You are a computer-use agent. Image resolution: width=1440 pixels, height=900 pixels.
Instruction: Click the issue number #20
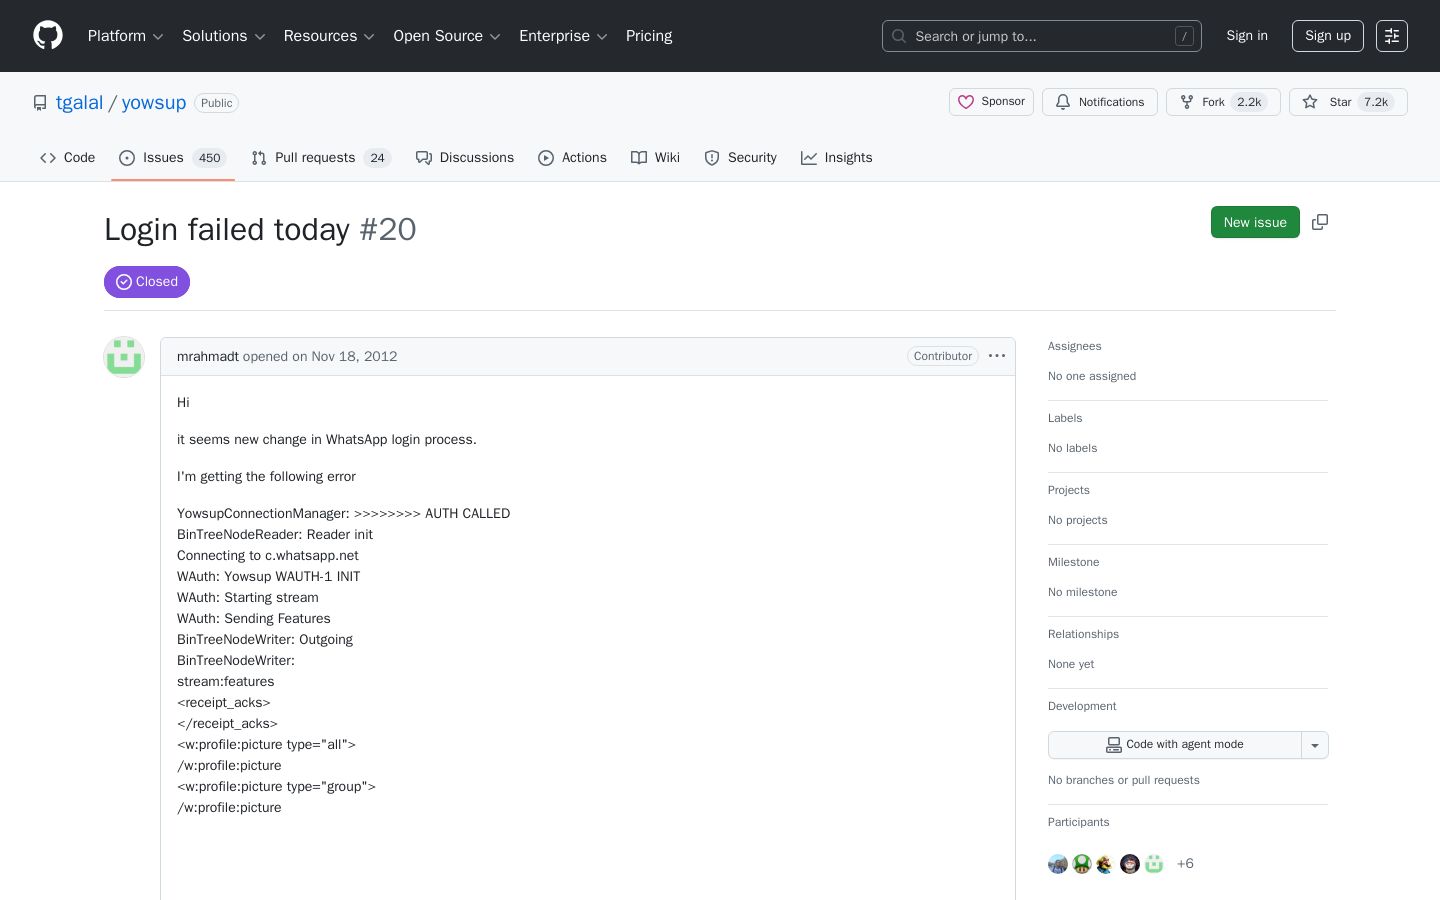tap(388, 229)
